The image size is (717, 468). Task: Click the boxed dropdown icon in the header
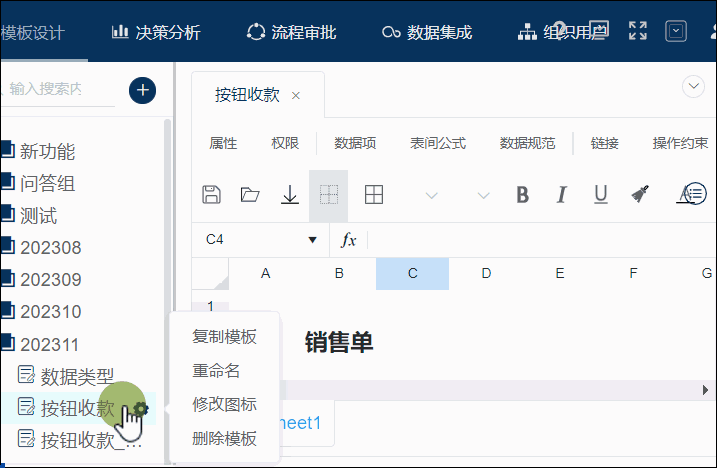(x=675, y=31)
